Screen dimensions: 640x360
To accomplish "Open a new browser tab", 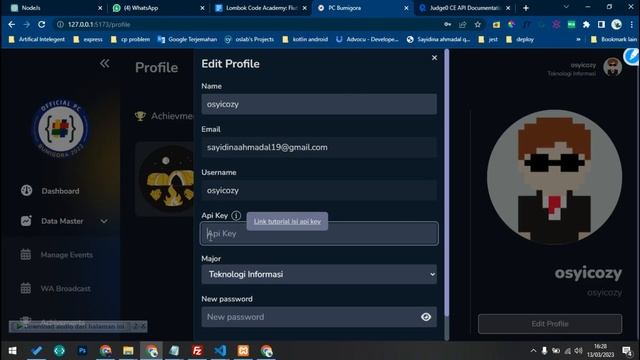I will (526, 8).
